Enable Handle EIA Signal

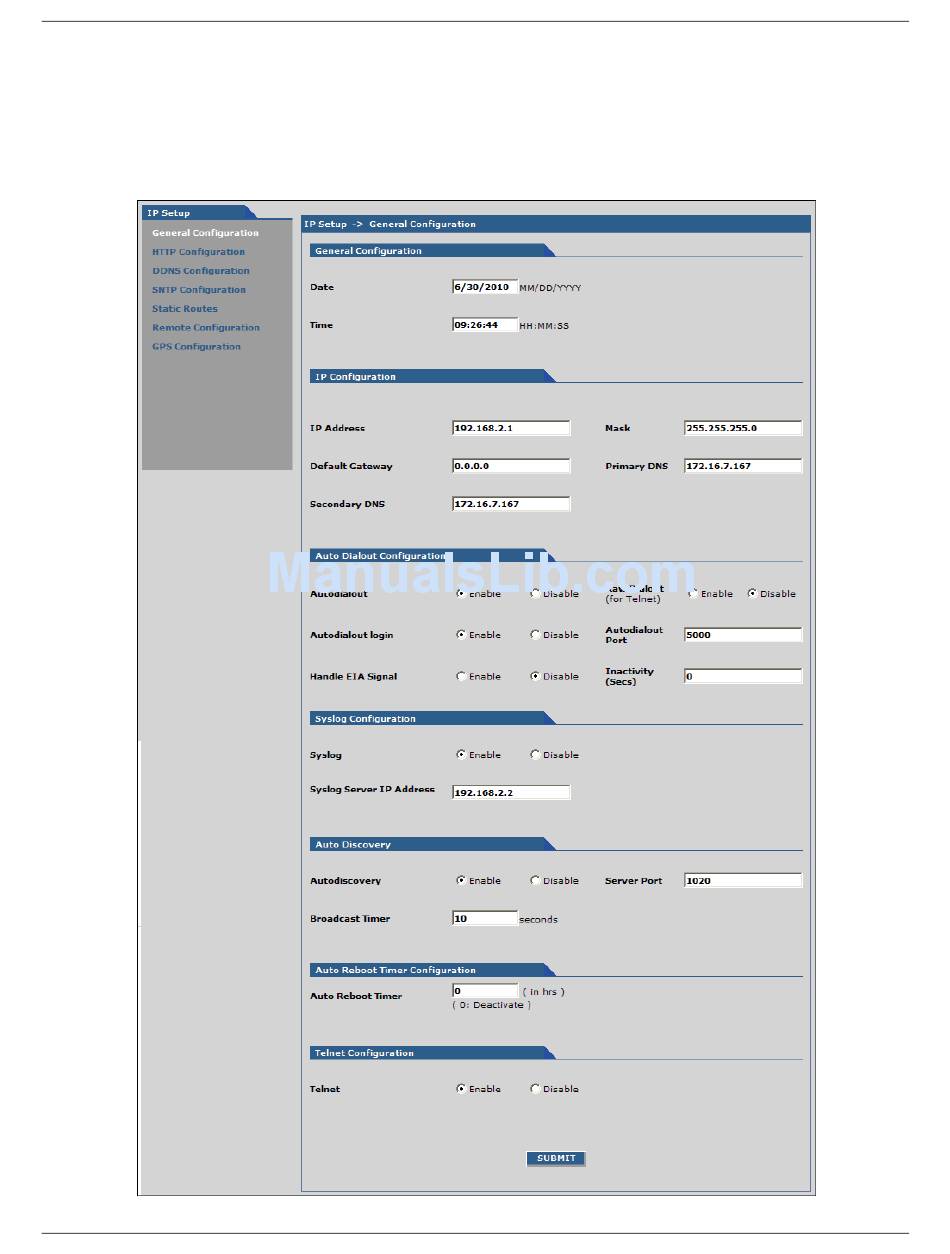coord(461,677)
